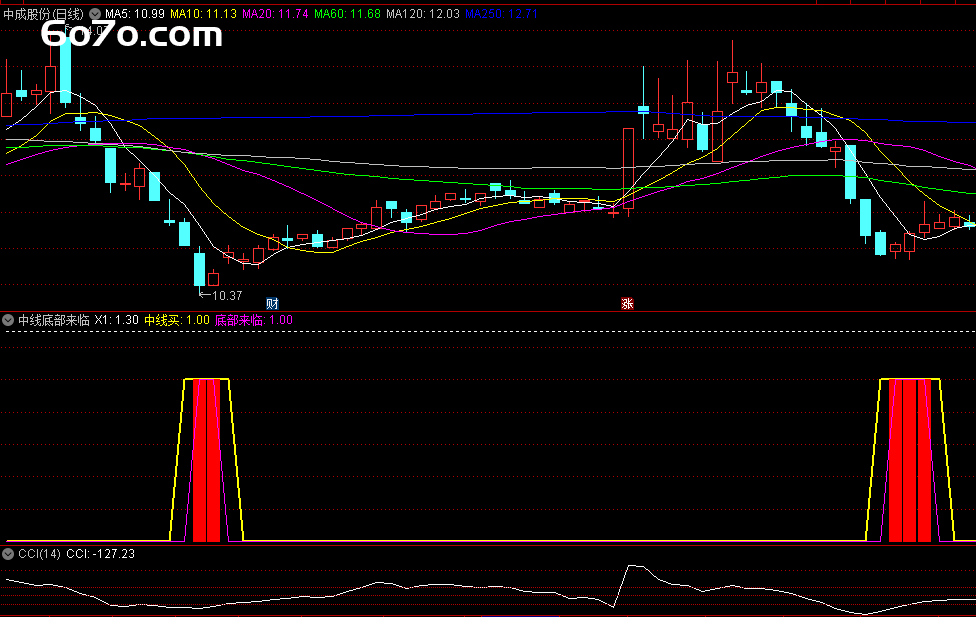Click the CCI: -127.23 reading

tap(100, 553)
